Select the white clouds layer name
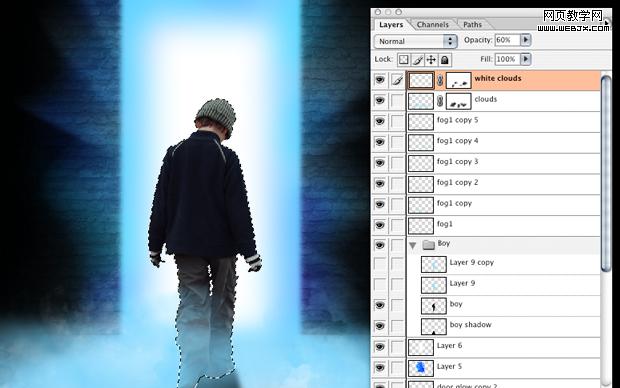The width and height of the screenshot is (620, 388). pyautogui.click(x=498, y=78)
